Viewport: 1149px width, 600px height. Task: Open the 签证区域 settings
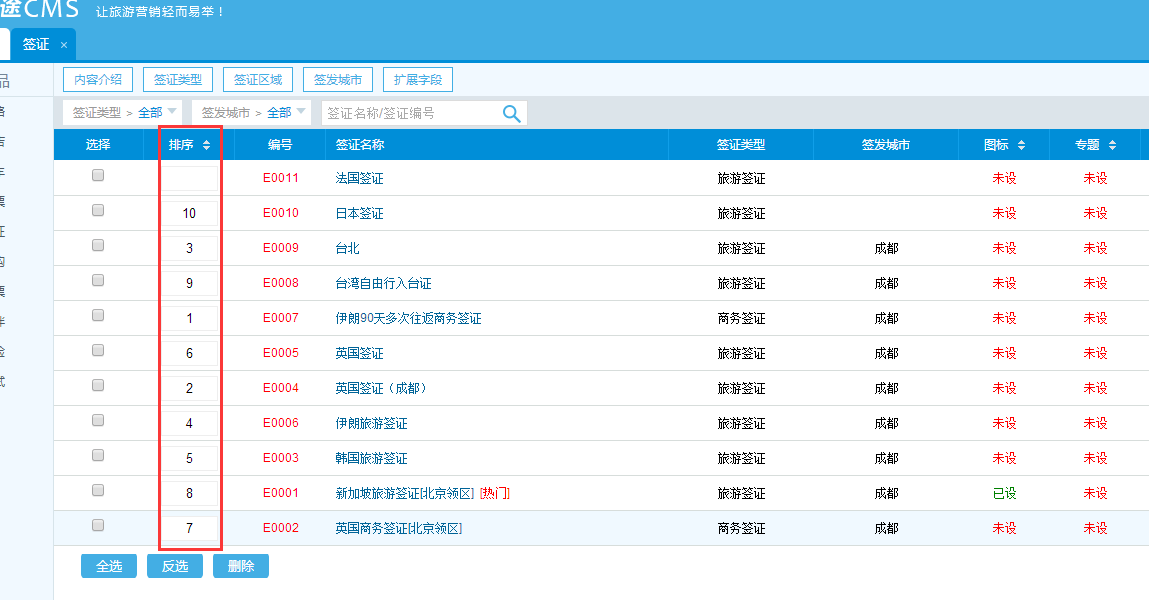pyautogui.click(x=258, y=80)
